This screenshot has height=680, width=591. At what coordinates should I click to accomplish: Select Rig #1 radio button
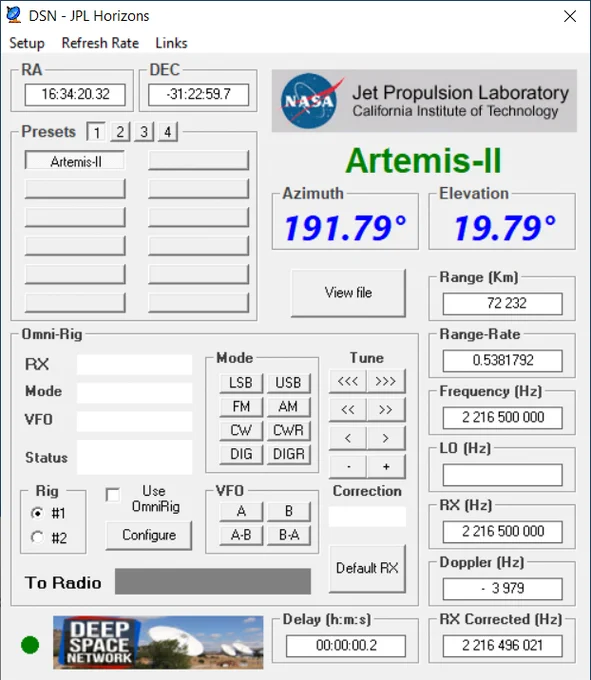pos(37,513)
